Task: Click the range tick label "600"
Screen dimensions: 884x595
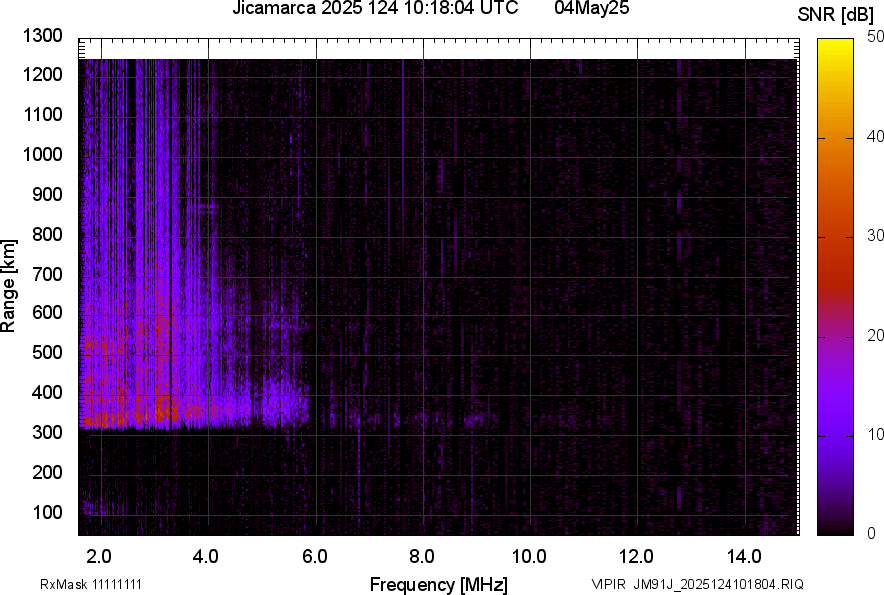Action: [47, 312]
